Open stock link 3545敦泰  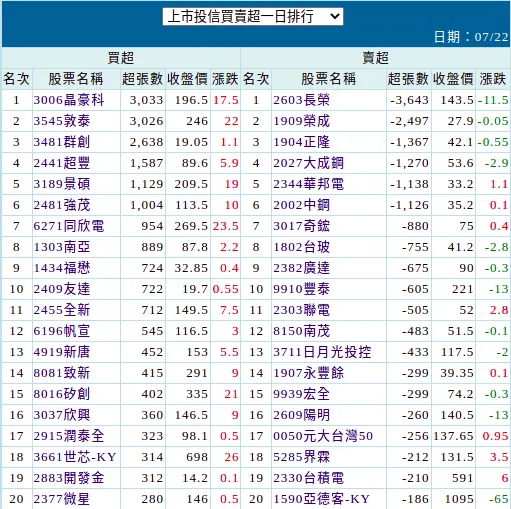[62, 121]
